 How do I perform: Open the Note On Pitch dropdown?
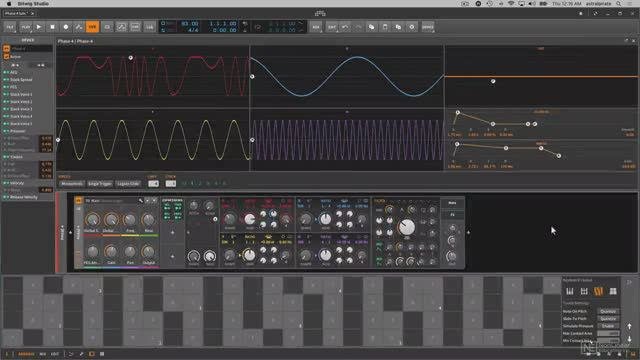click(608, 311)
